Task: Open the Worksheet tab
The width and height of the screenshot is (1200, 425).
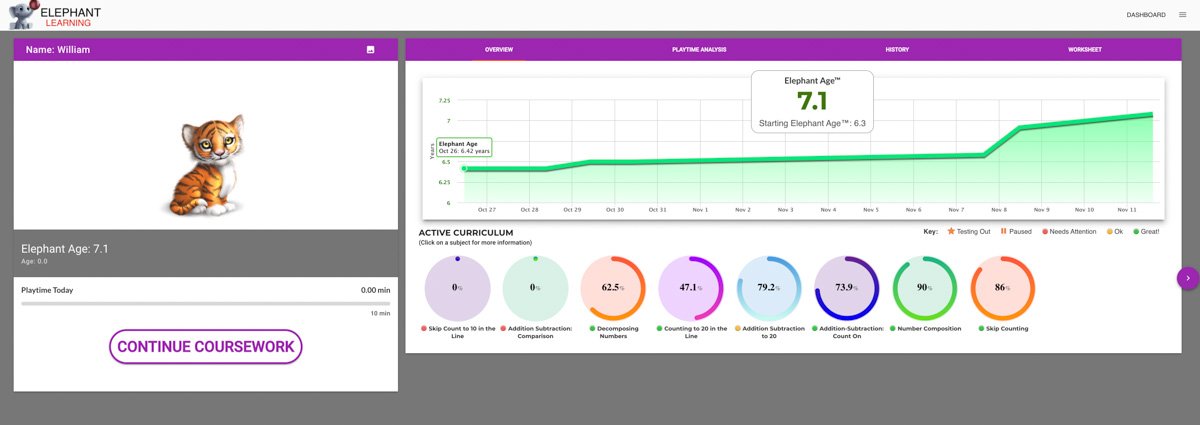Action: coord(1085,49)
